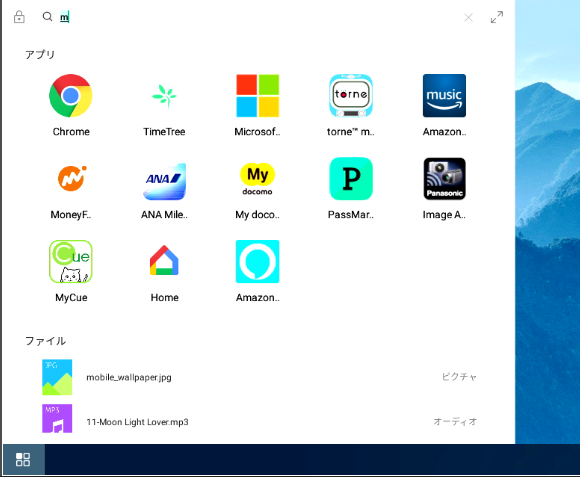
Task: Open the MyCue app
Action: pyautogui.click(x=71, y=261)
